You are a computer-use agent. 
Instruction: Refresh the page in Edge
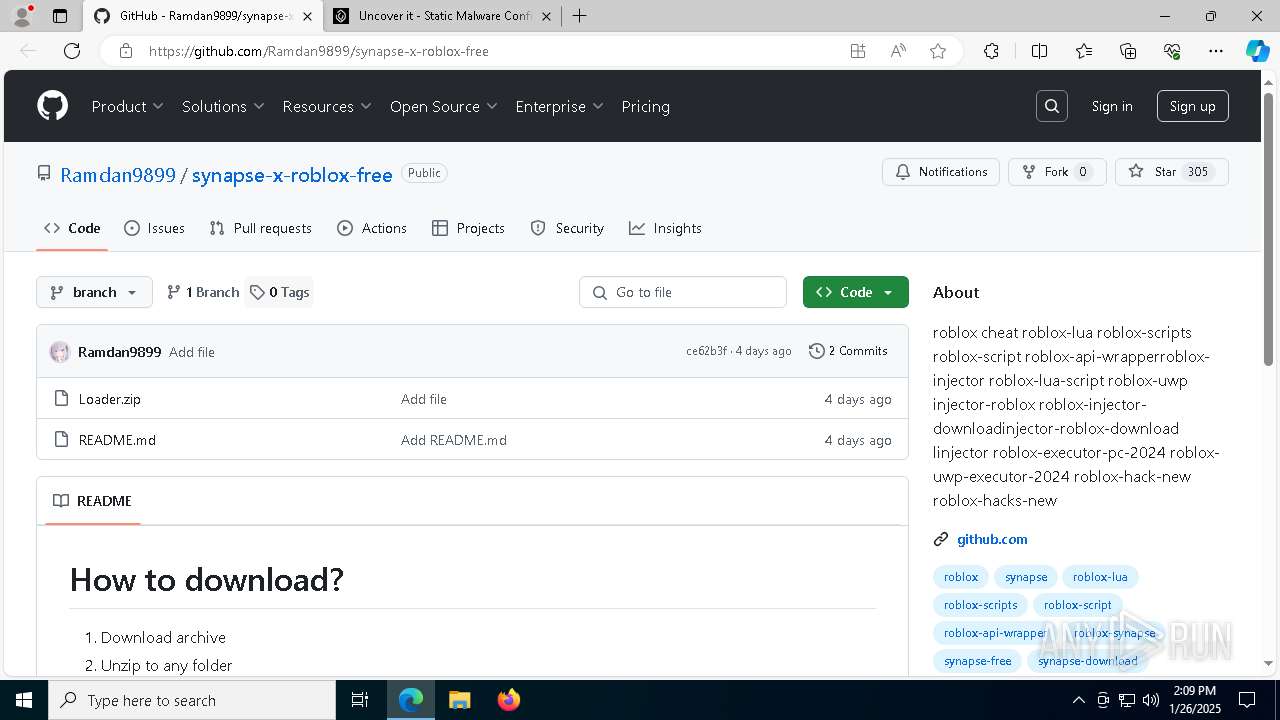(x=72, y=51)
